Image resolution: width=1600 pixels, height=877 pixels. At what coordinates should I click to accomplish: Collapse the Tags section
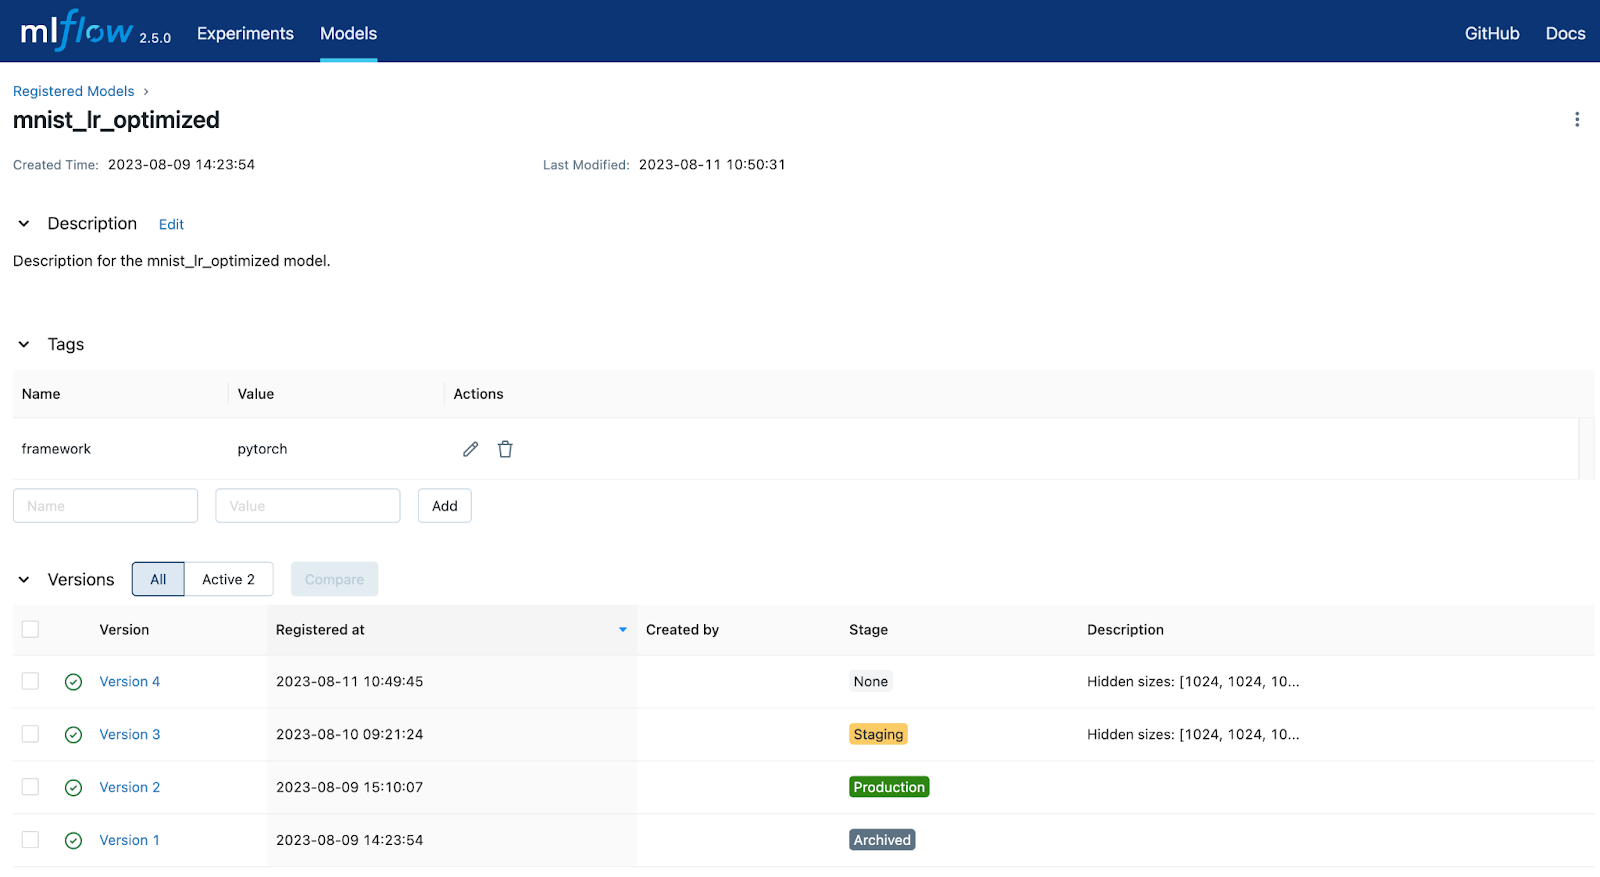pyautogui.click(x=24, y=344)
